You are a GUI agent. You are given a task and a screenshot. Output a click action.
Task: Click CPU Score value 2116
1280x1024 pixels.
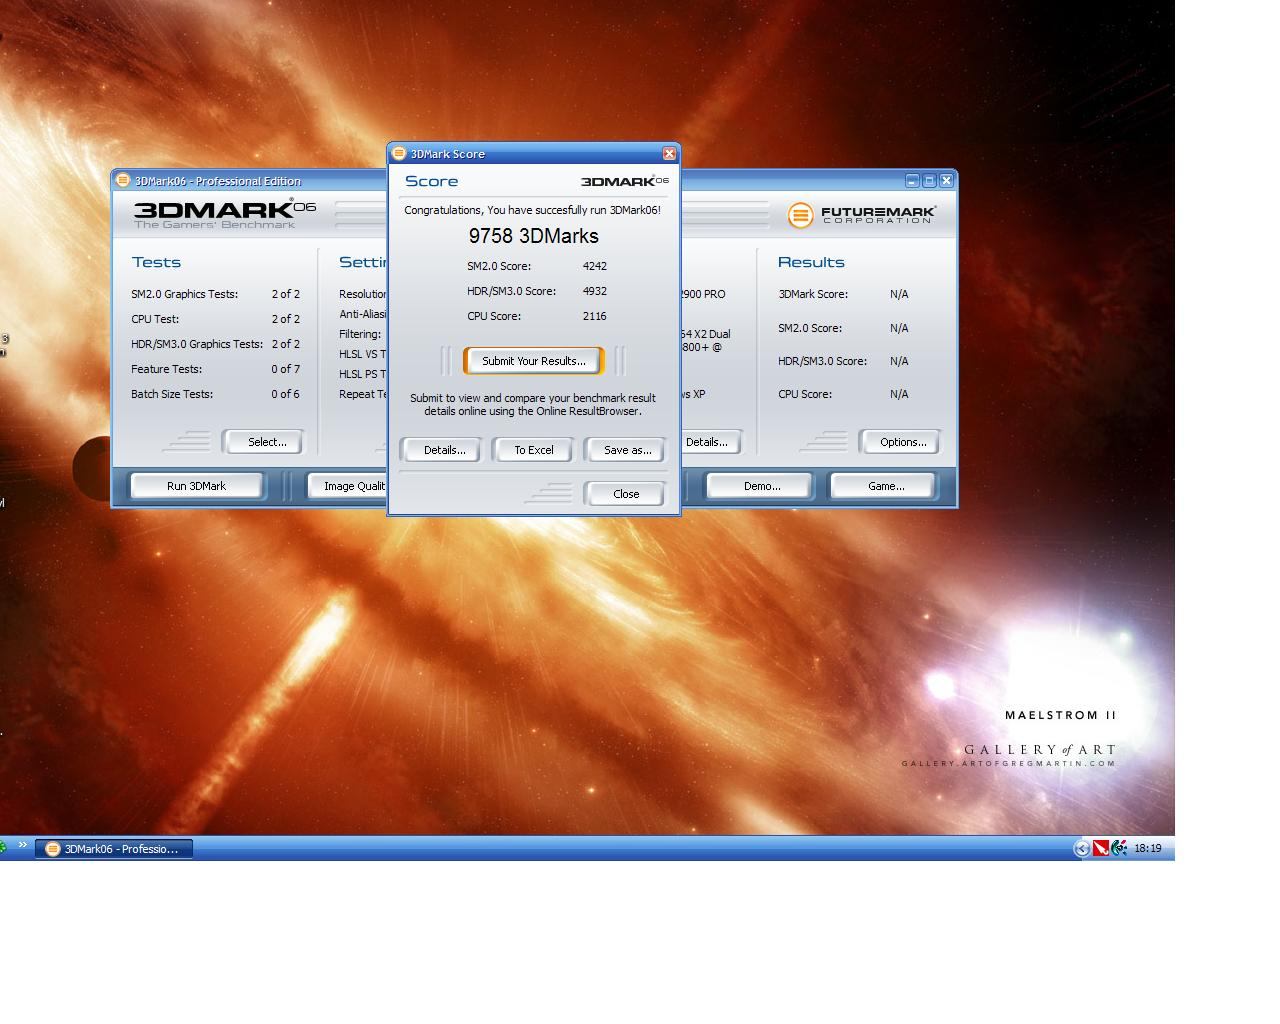point(595,316)
